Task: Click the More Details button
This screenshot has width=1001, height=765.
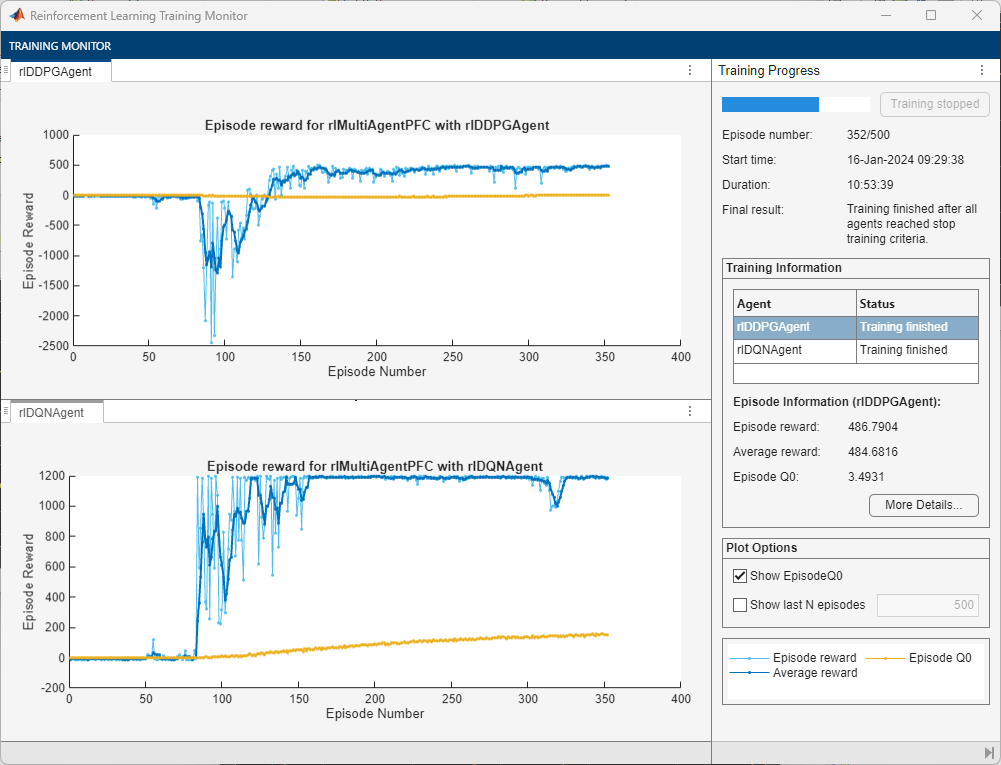Action: click(923, 505)
